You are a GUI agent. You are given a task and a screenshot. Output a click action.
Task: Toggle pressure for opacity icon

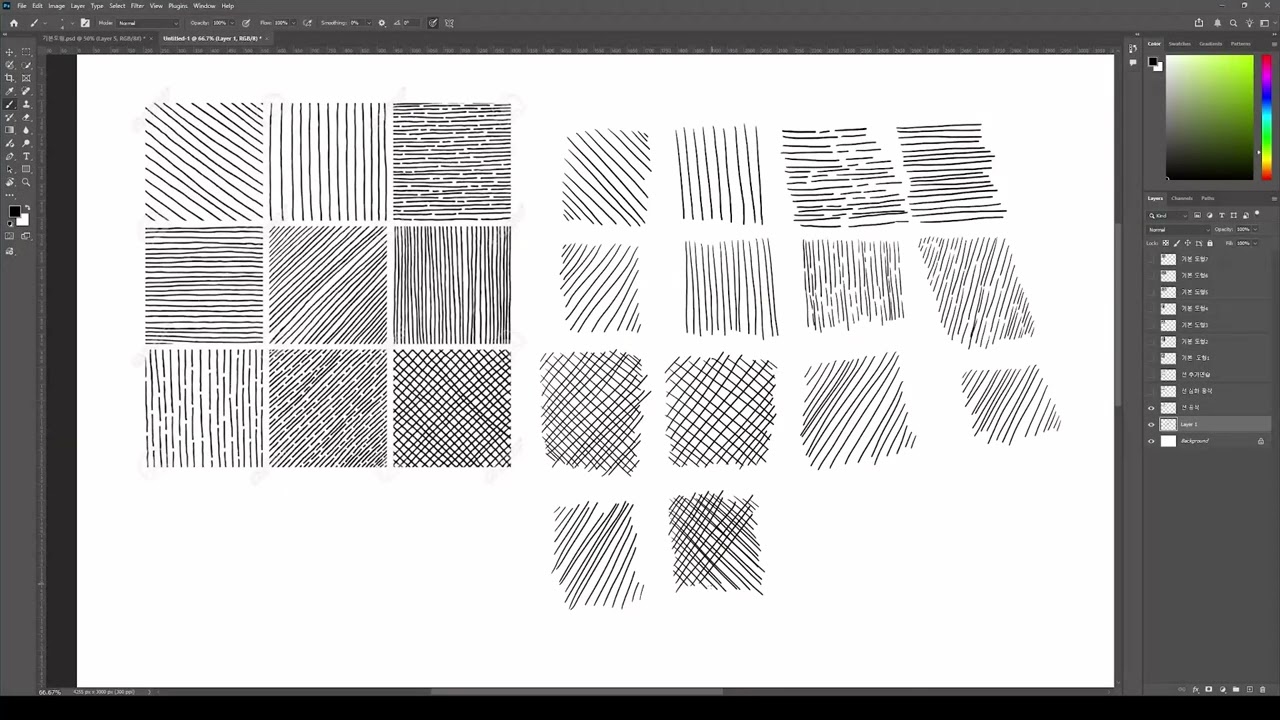(246, 22)
